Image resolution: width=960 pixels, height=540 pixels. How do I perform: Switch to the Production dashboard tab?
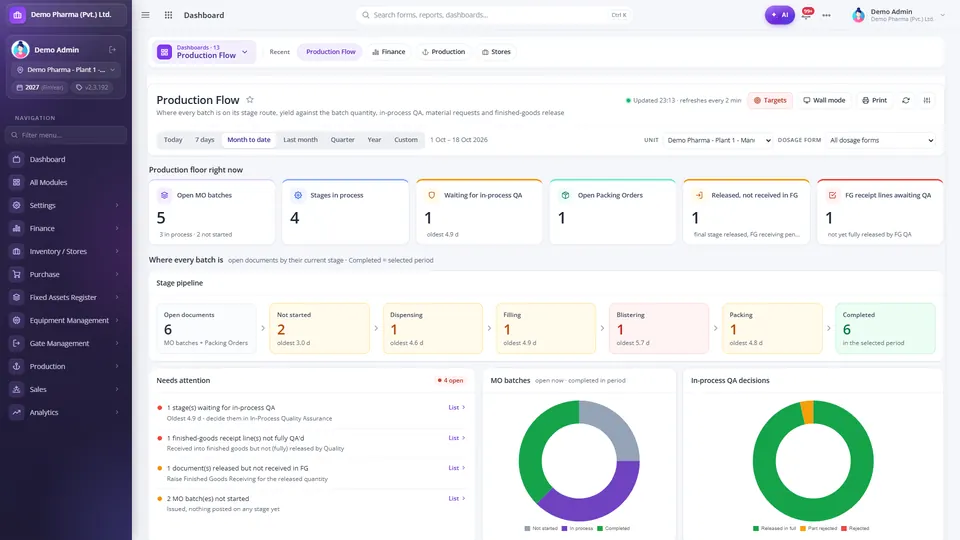[x=443, y=52]
